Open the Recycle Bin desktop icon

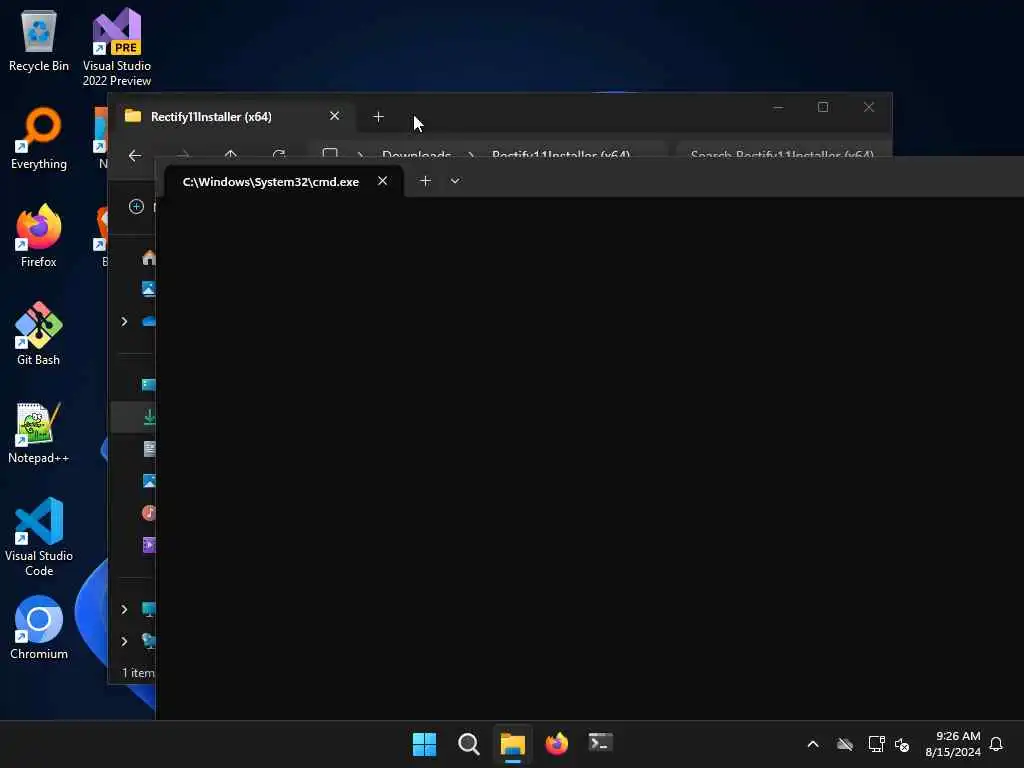(39, 41)
